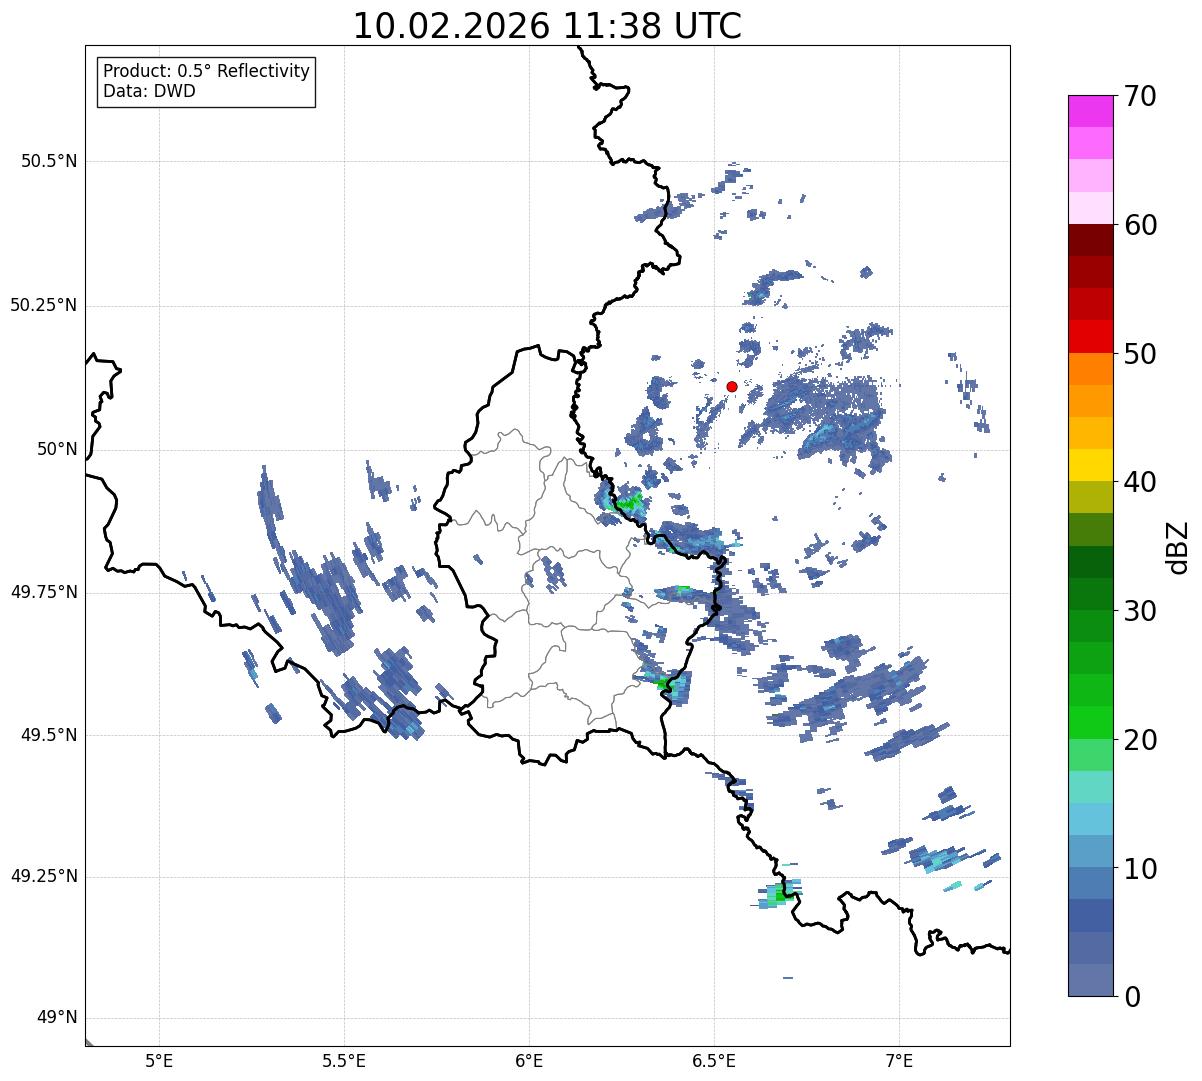Screen dimensions: 1202x1081
Task: Click the "Data: DWD" text
Action: (149, 91)
